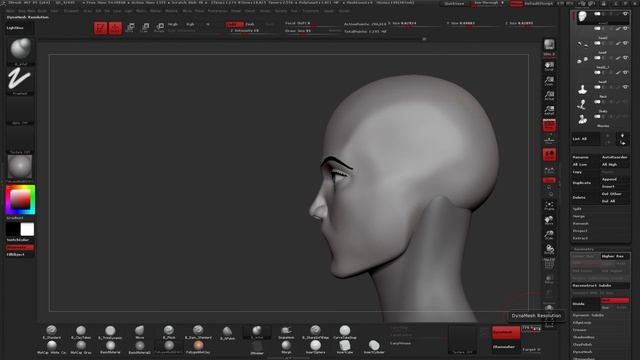
Task: Apply the orange FalloffRedClay material sphere
Action: tap(198, 347)
